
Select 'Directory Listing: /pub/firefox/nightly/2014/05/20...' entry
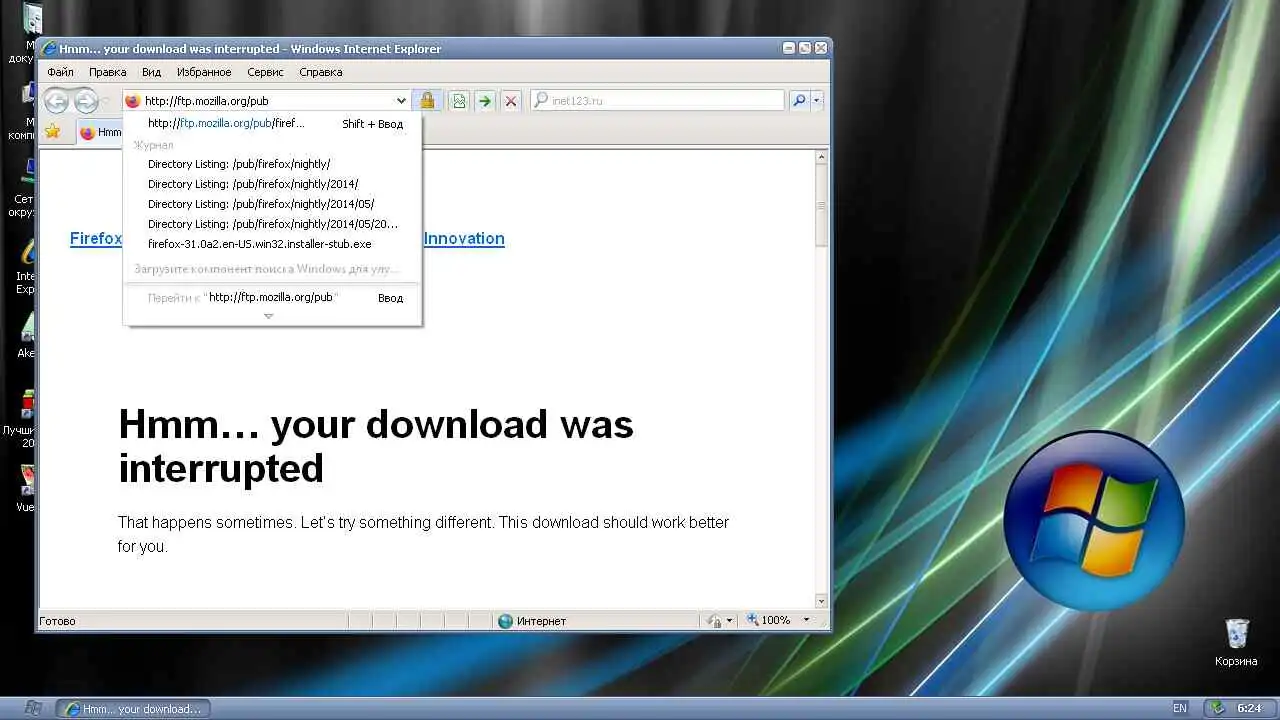[x=272, y=224]
